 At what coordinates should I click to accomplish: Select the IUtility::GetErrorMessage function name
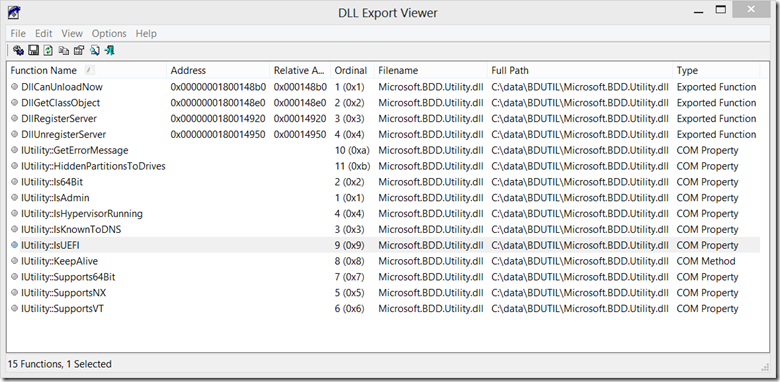75,150
